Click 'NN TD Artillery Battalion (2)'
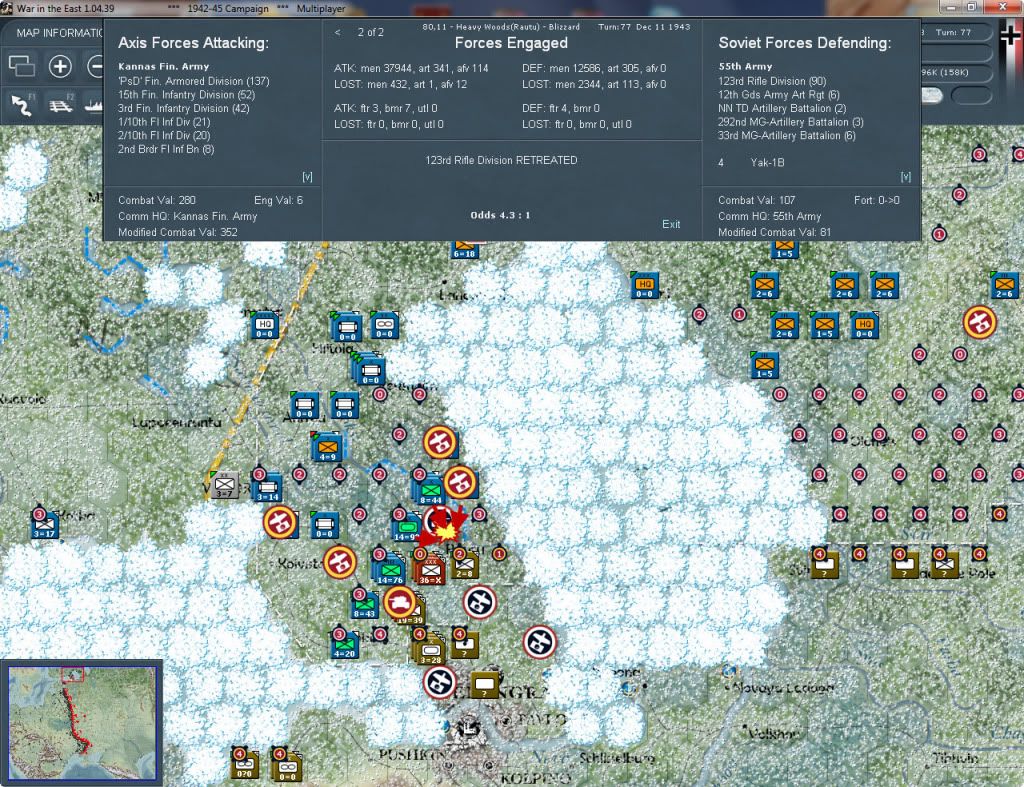 [782, 108]
